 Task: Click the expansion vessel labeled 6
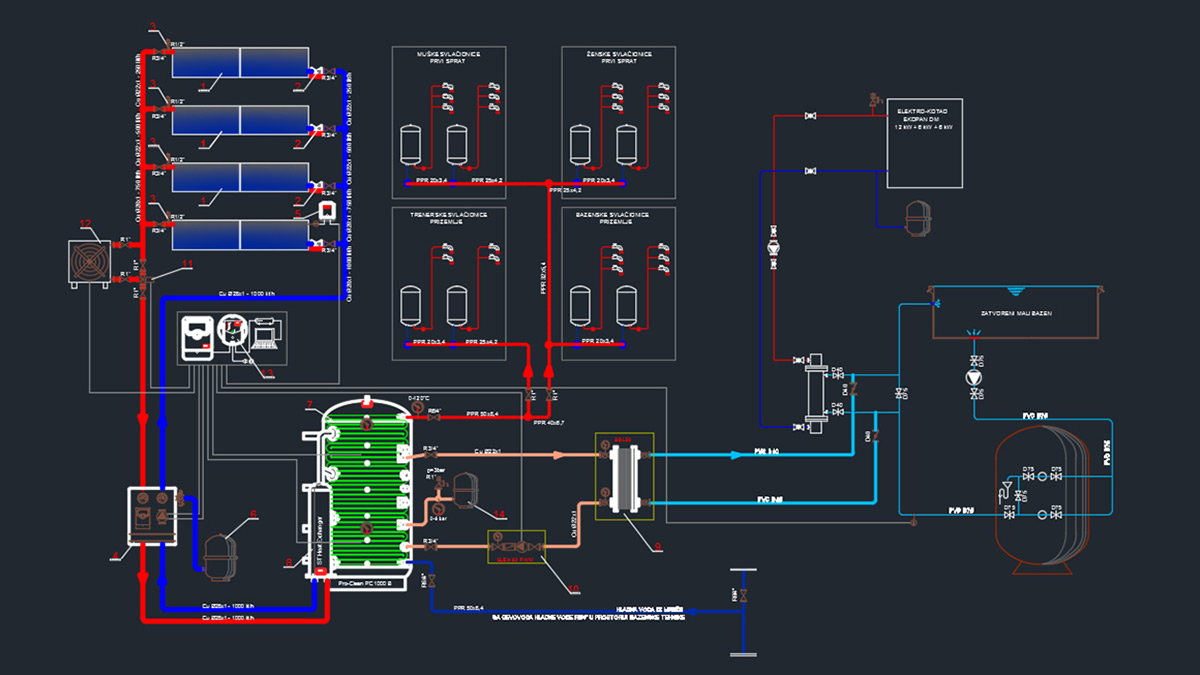point(218,556)
